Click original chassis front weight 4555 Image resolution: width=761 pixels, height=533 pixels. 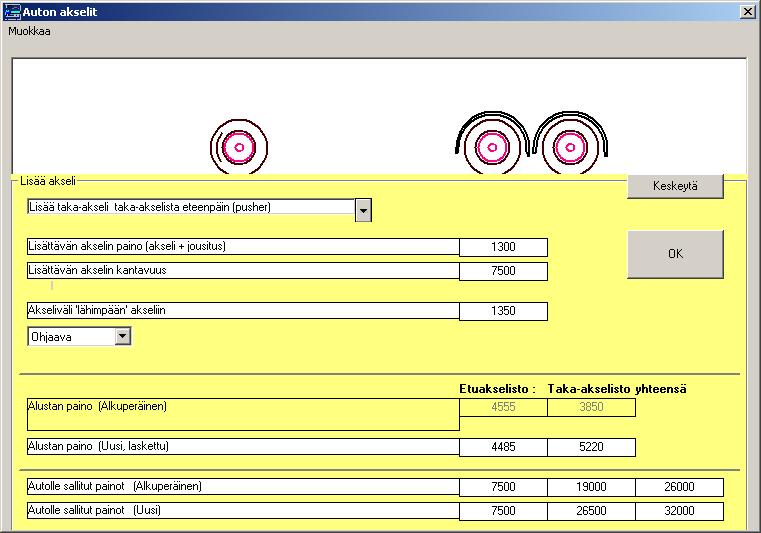(503, 407)
